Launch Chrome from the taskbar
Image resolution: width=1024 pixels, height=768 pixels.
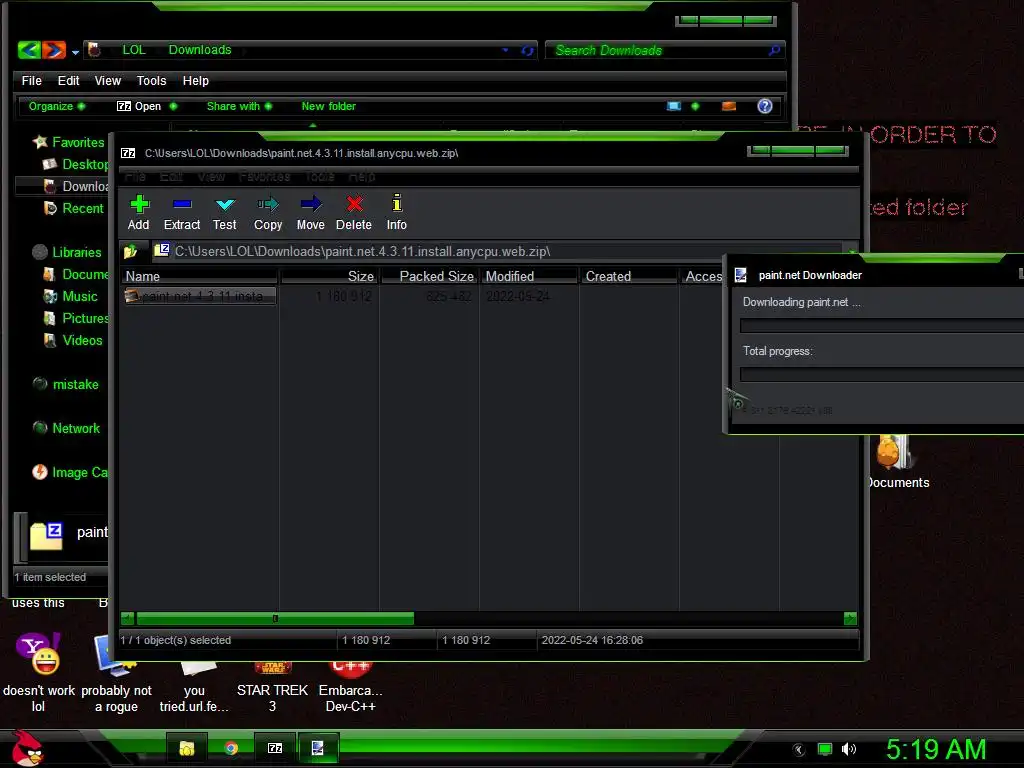pos(231,748)
